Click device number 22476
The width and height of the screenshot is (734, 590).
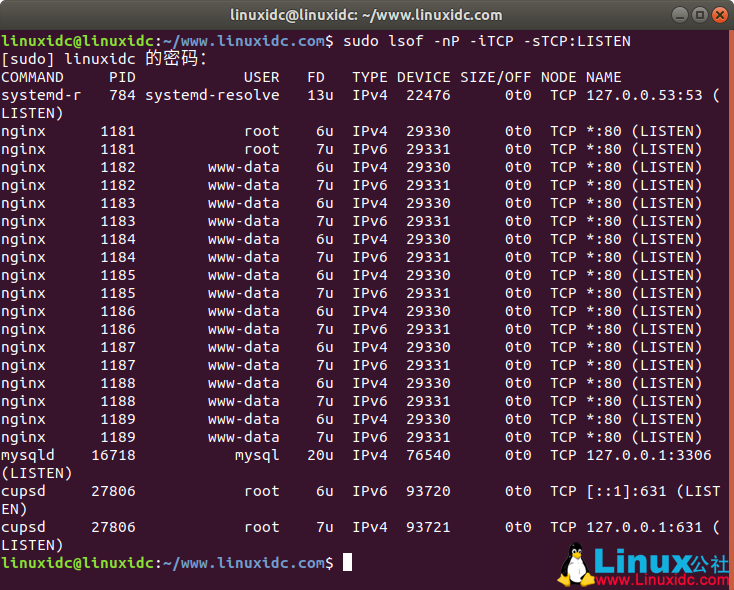(x=428, y=95)
